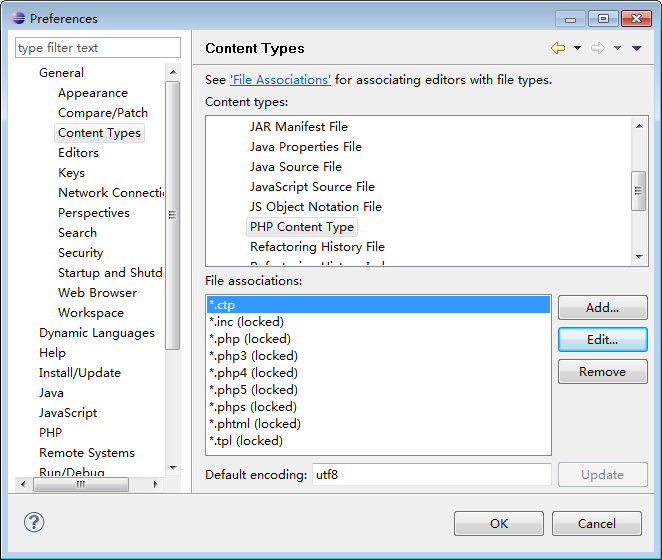
Task: Open the forward history dropdown arrow
Action: [617, 48]
